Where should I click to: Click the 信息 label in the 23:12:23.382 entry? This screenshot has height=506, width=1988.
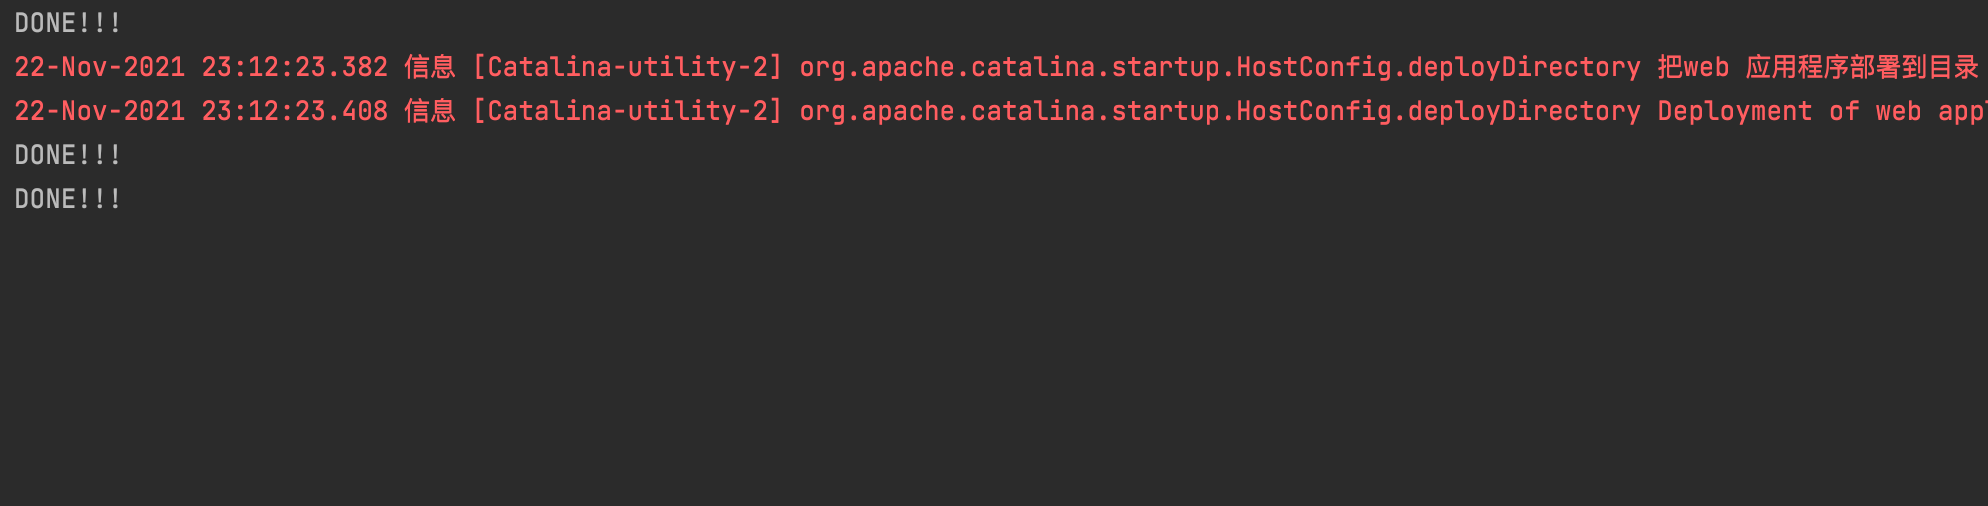pos(430,67)
